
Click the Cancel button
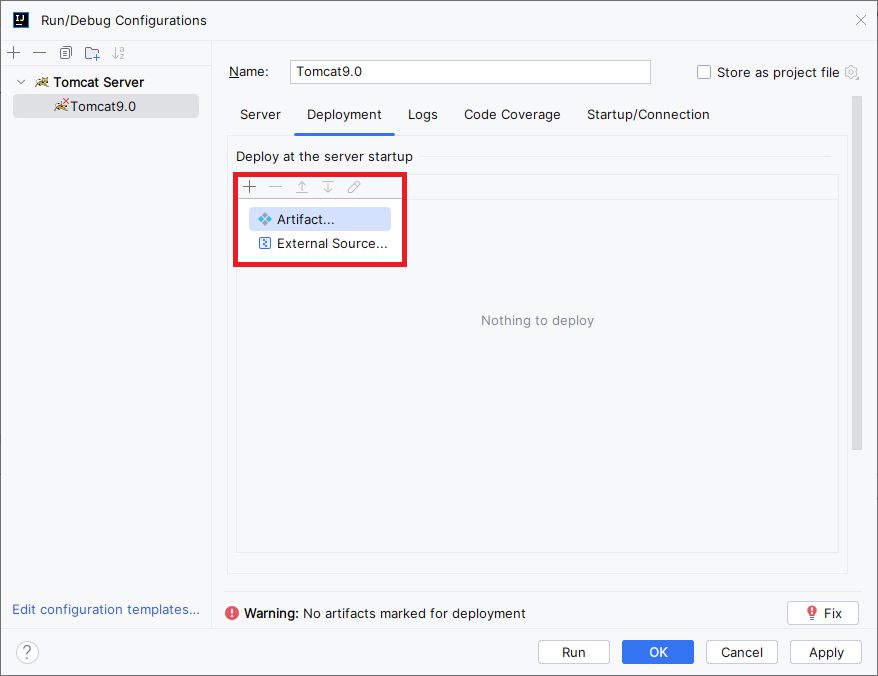coord(741,652)
